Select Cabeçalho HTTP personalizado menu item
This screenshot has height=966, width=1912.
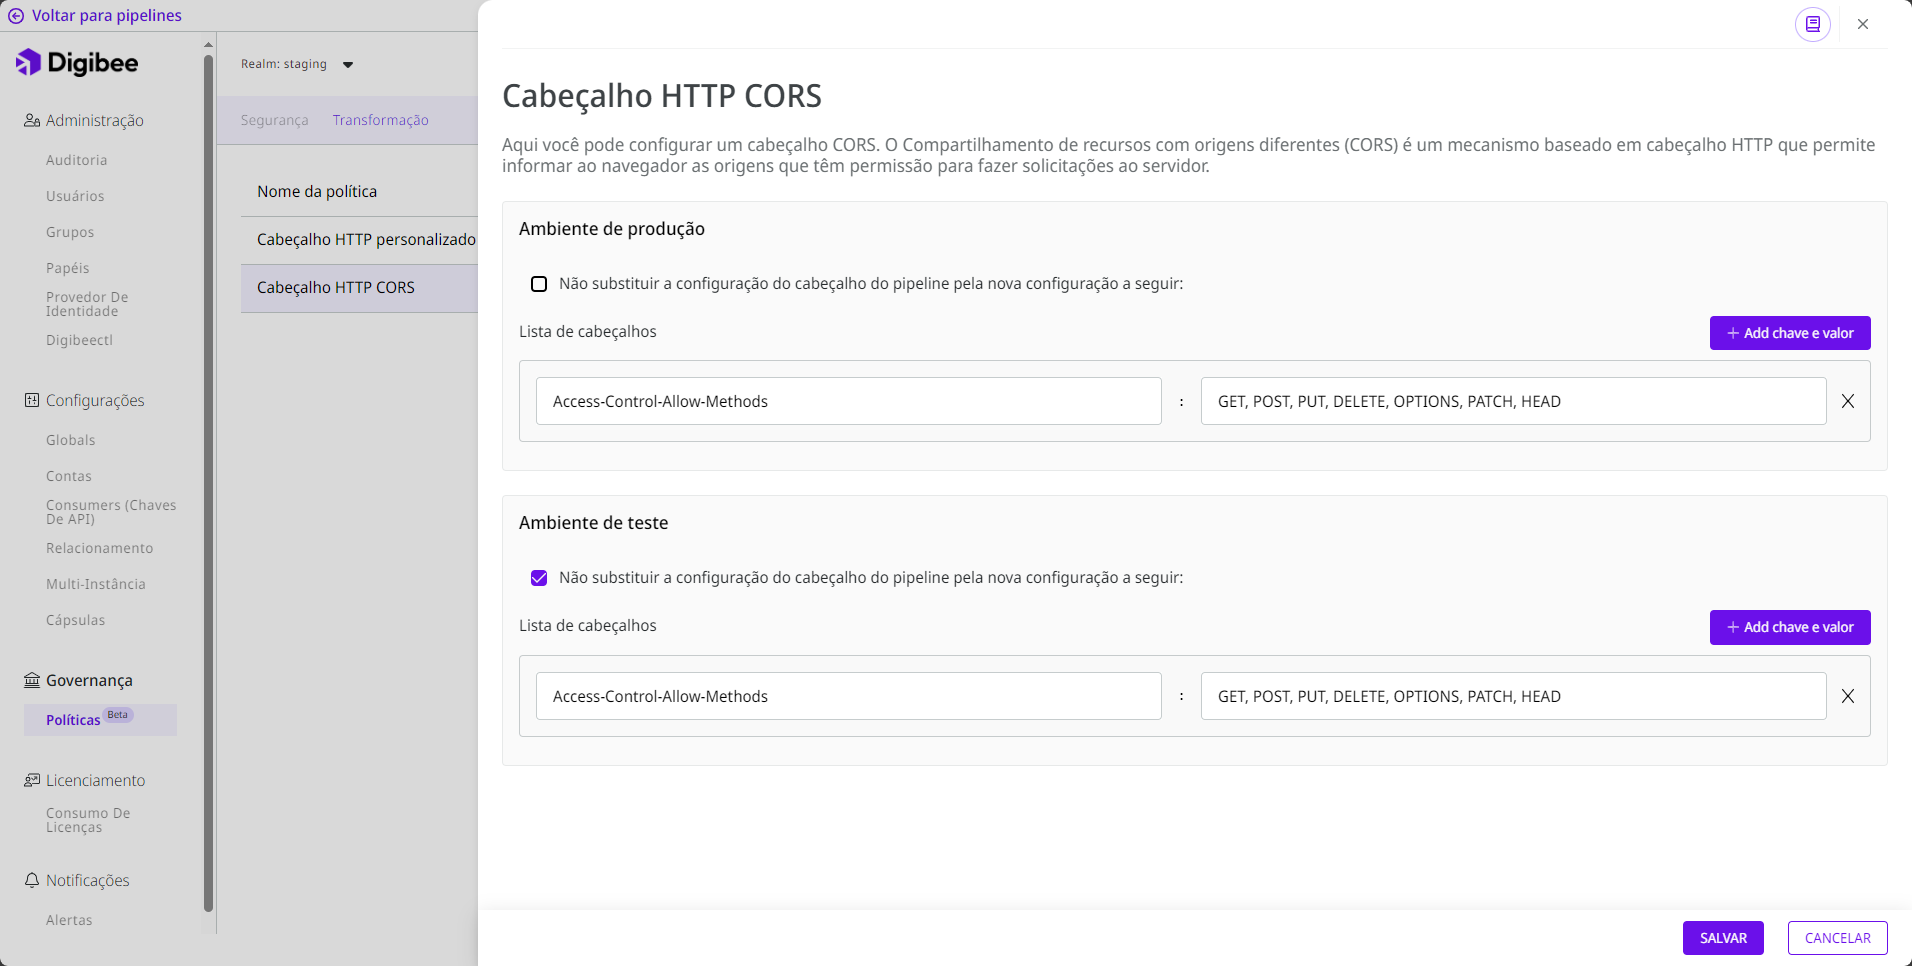365,240
